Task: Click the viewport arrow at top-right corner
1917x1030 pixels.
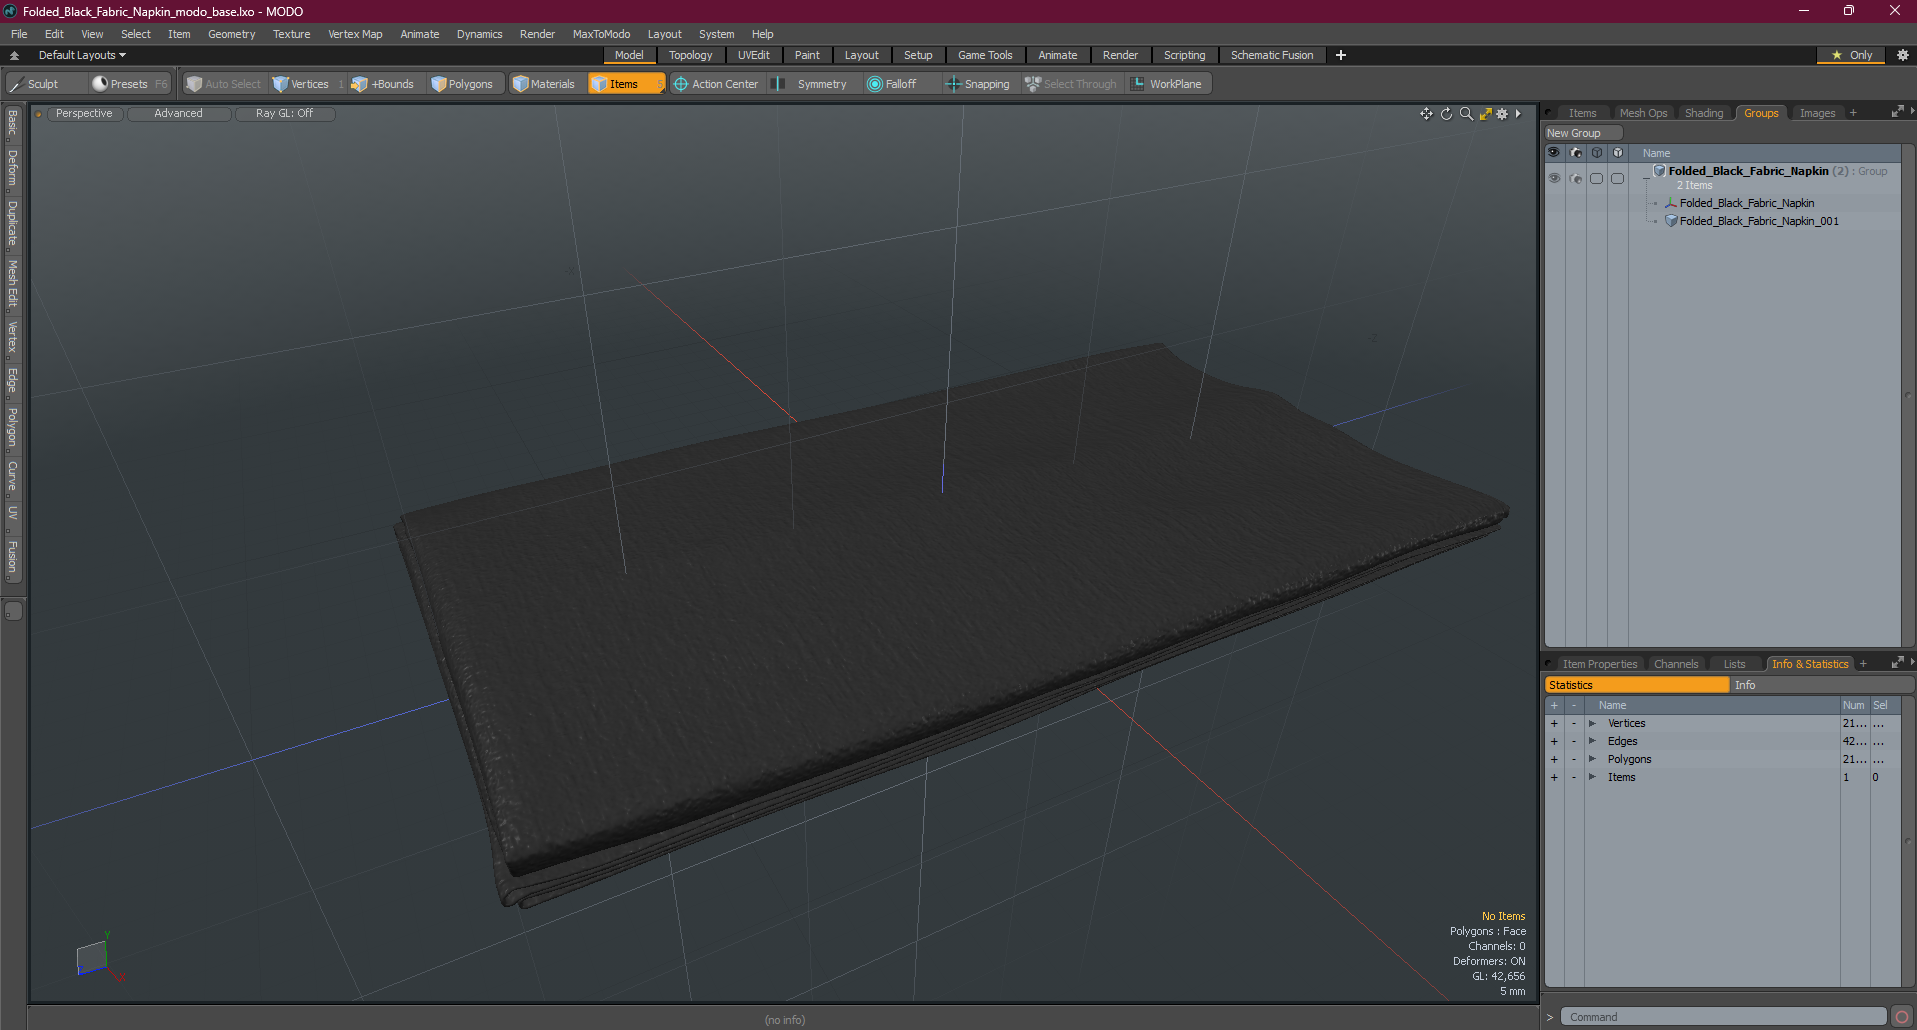Action: 1518,114
